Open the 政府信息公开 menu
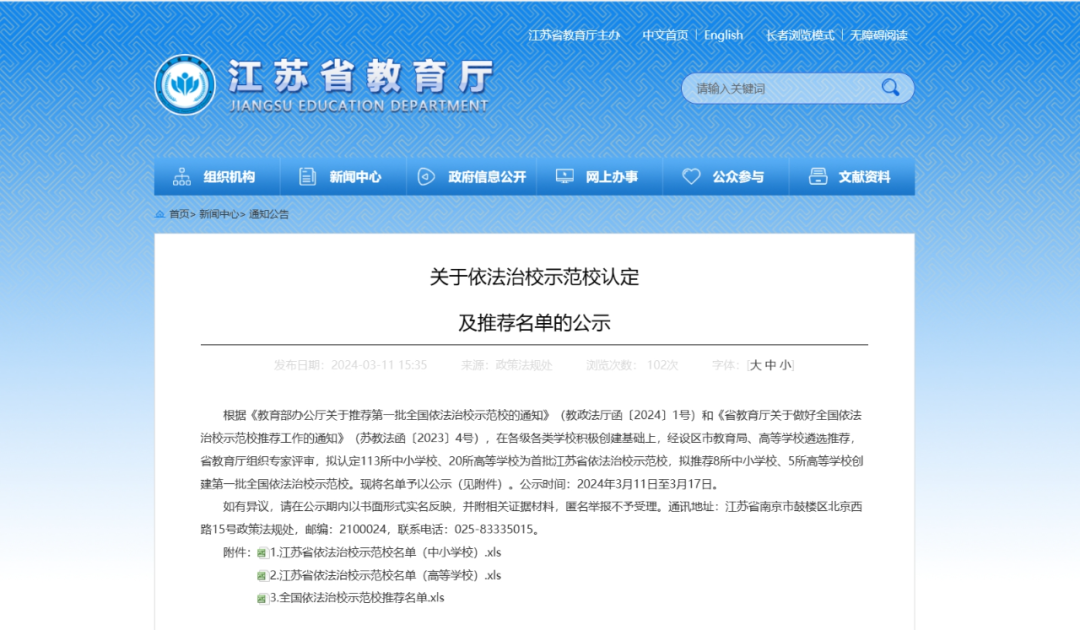1080x630 pixels. [x=487, y=177]
